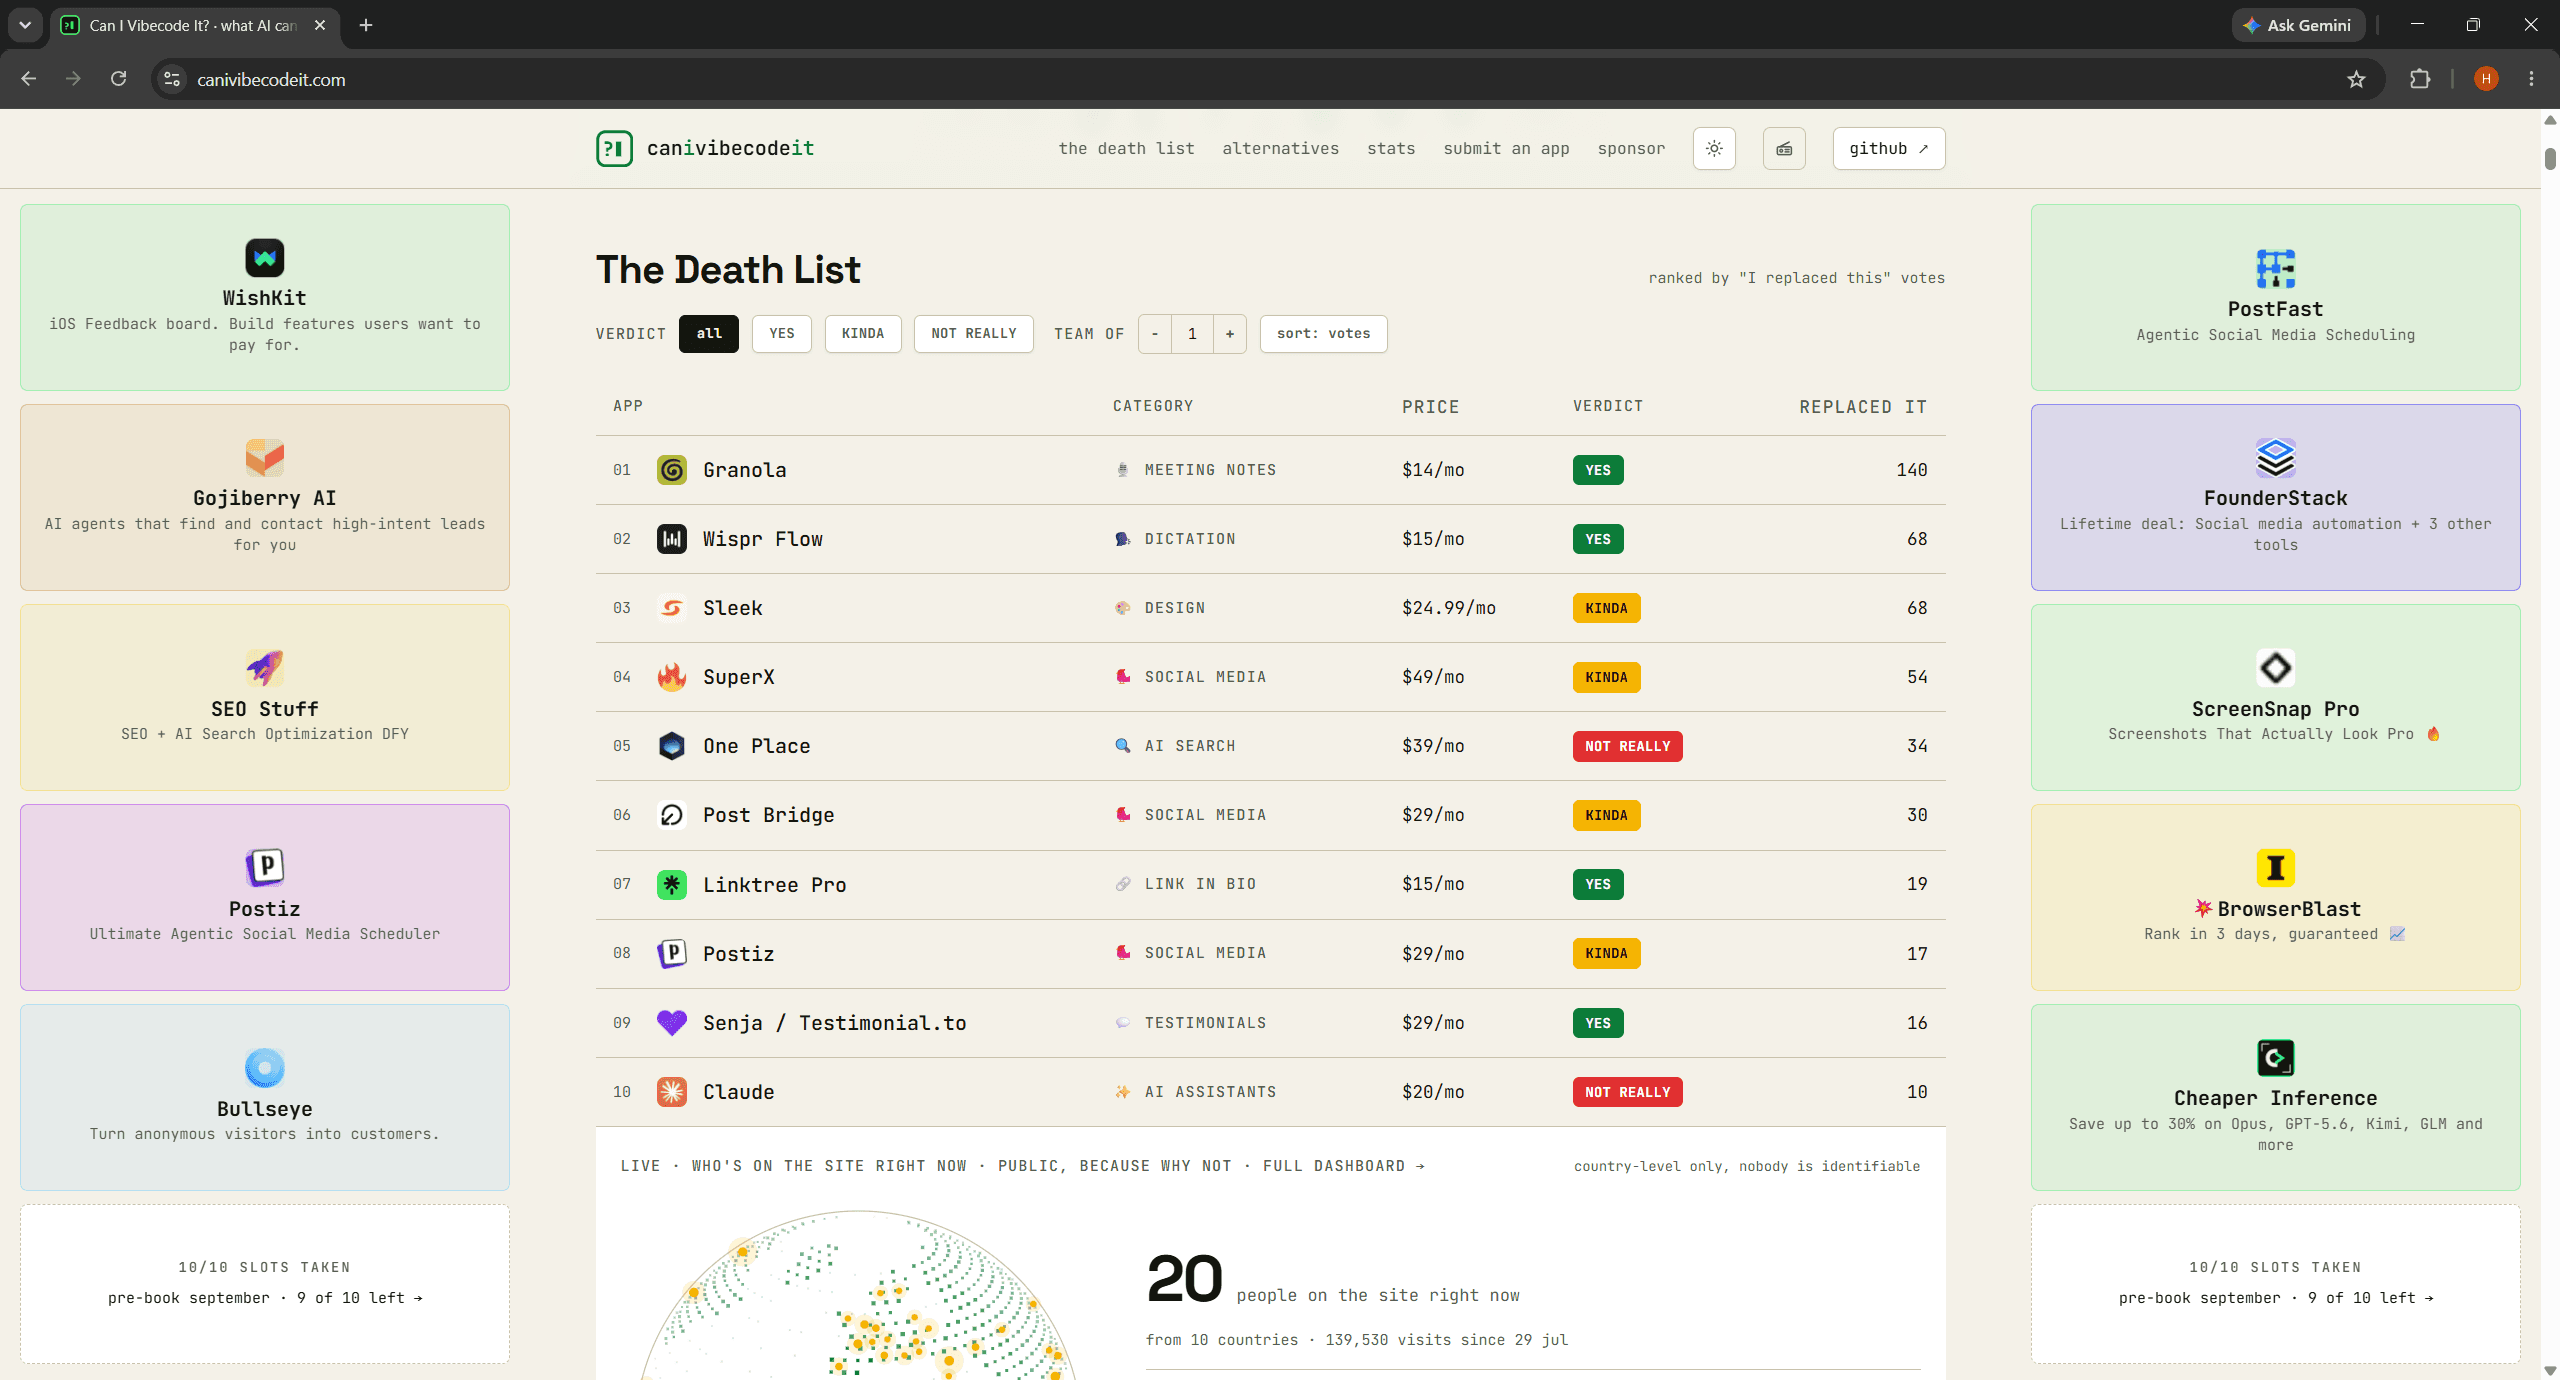Click Senja / Testimonial.to name

tap(835, 1023)
